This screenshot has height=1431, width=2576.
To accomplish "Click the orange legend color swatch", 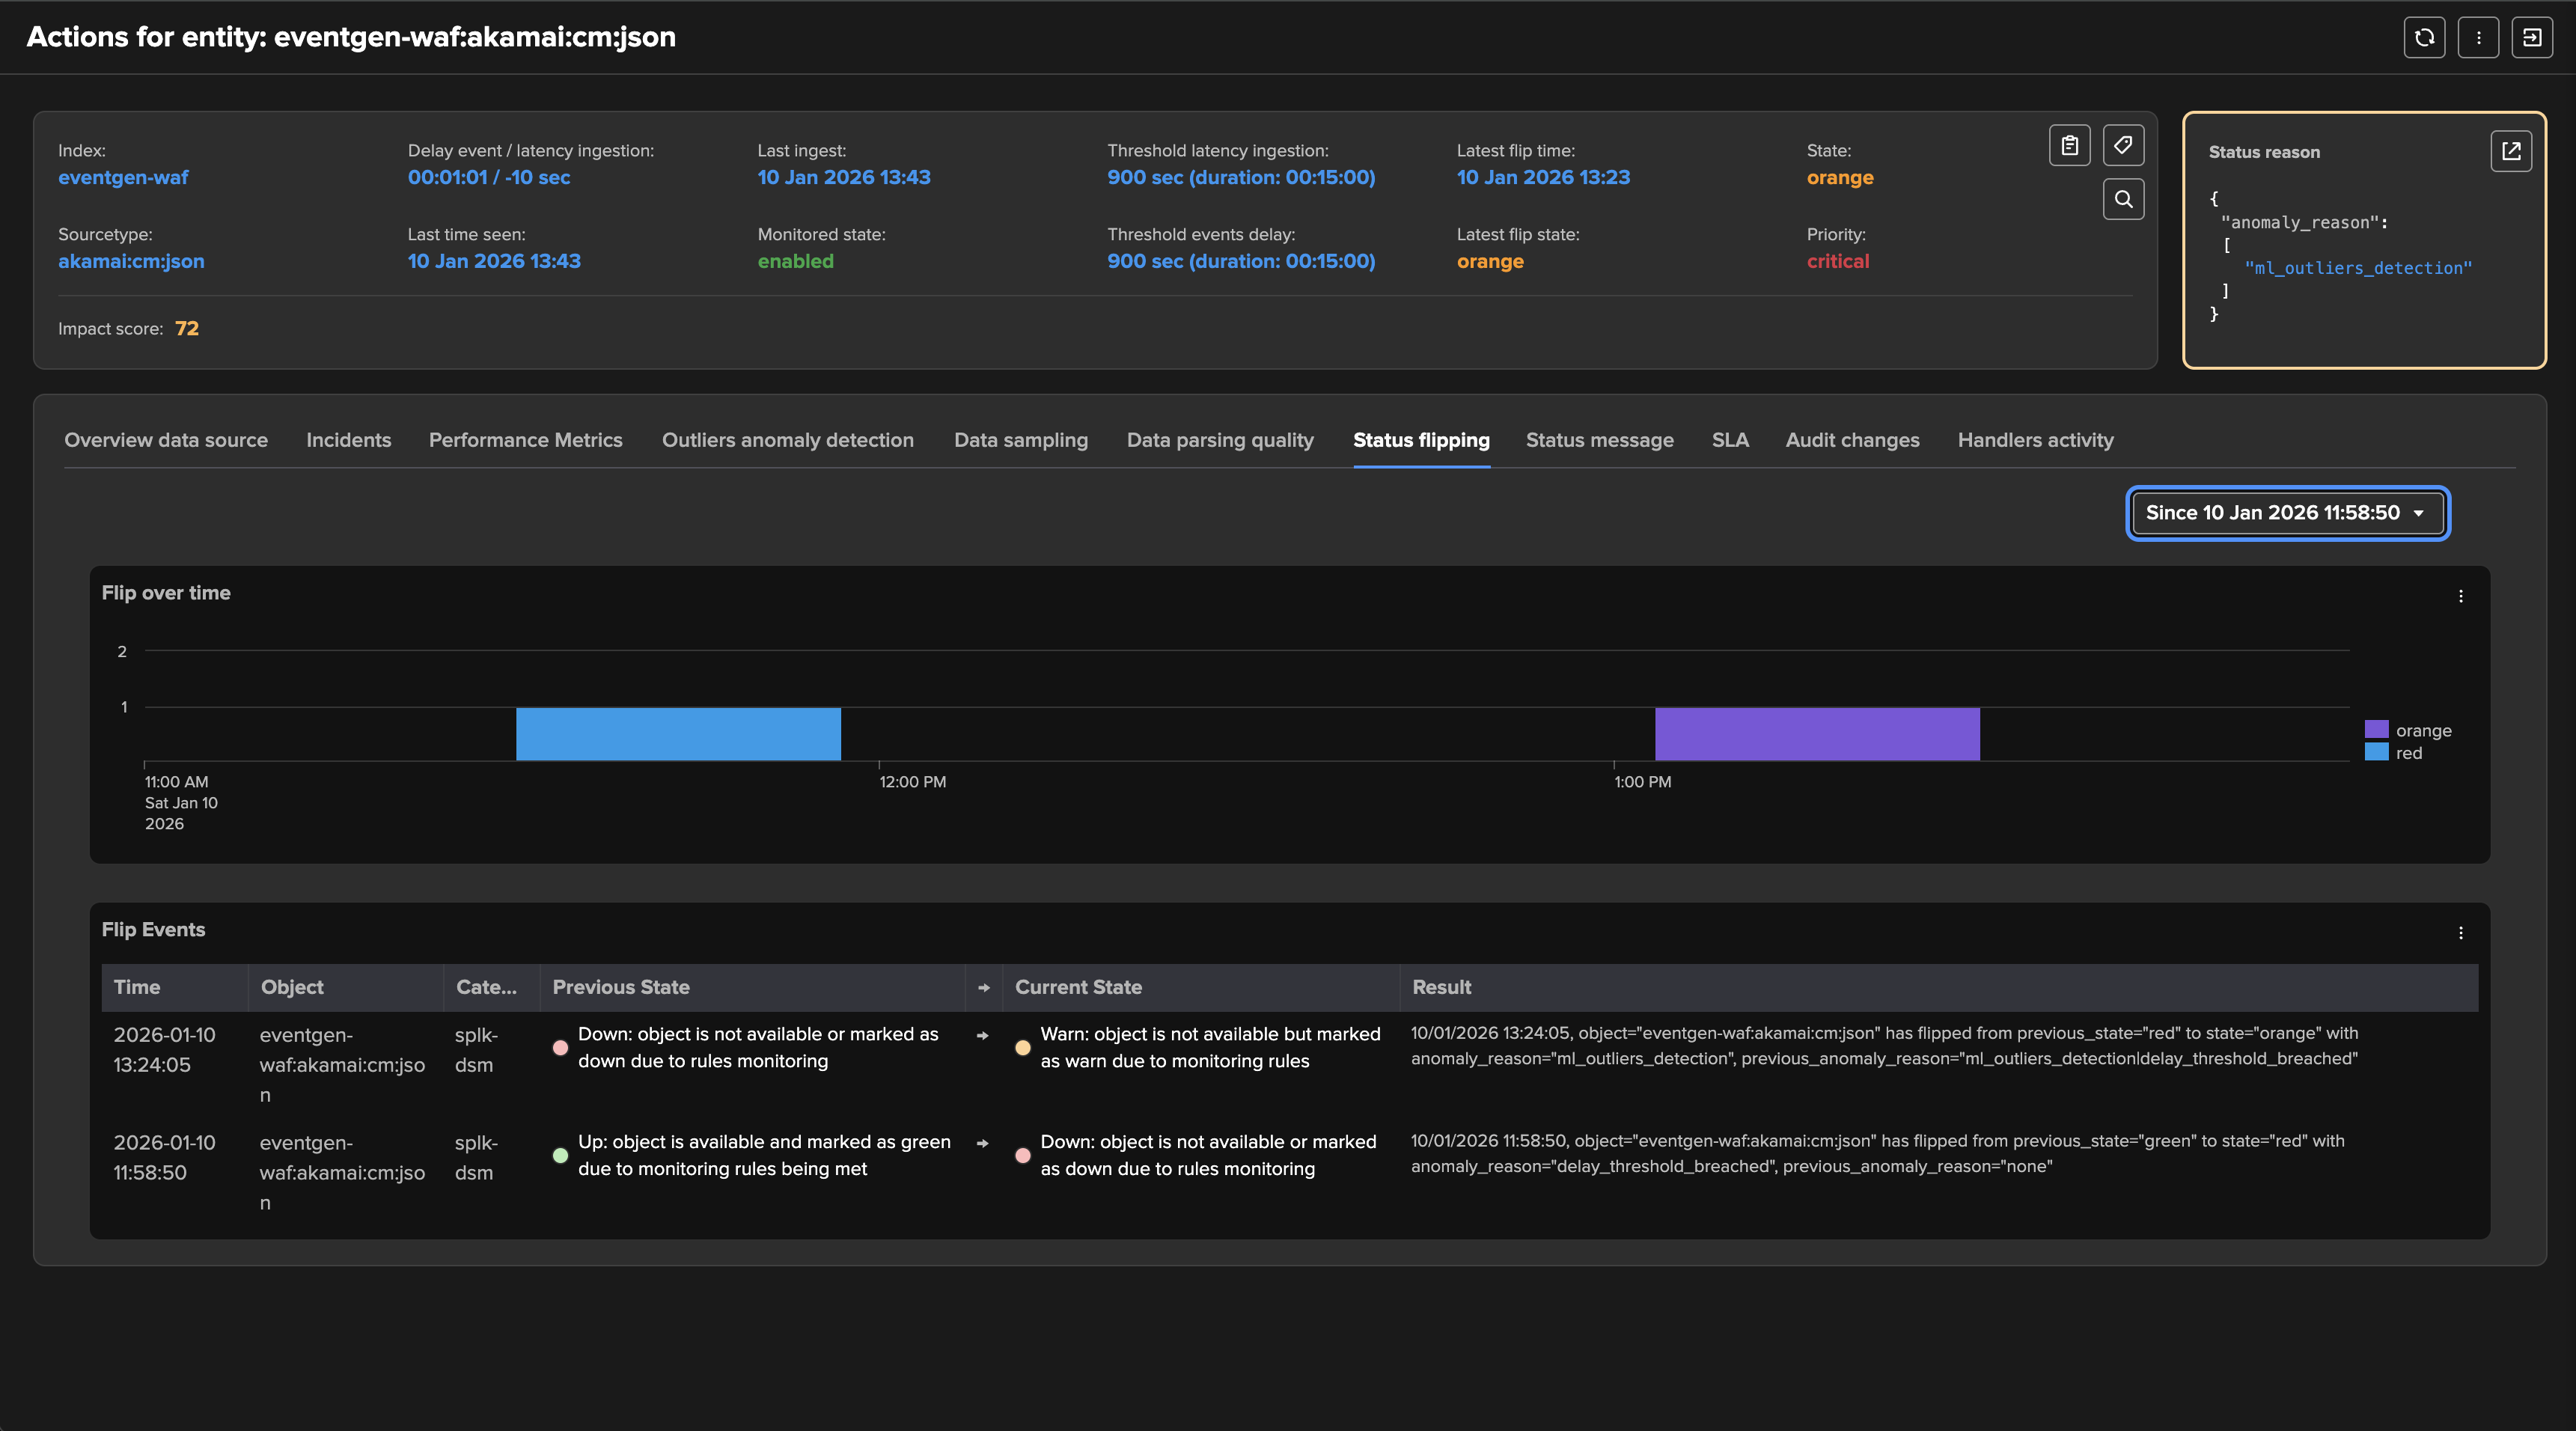I will point(2376,730).
